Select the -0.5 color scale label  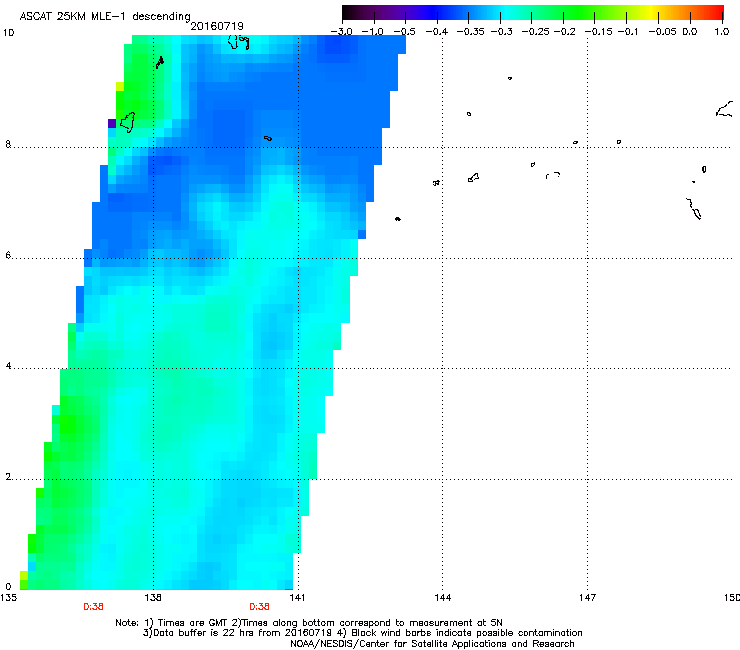[x=404, y=32]
